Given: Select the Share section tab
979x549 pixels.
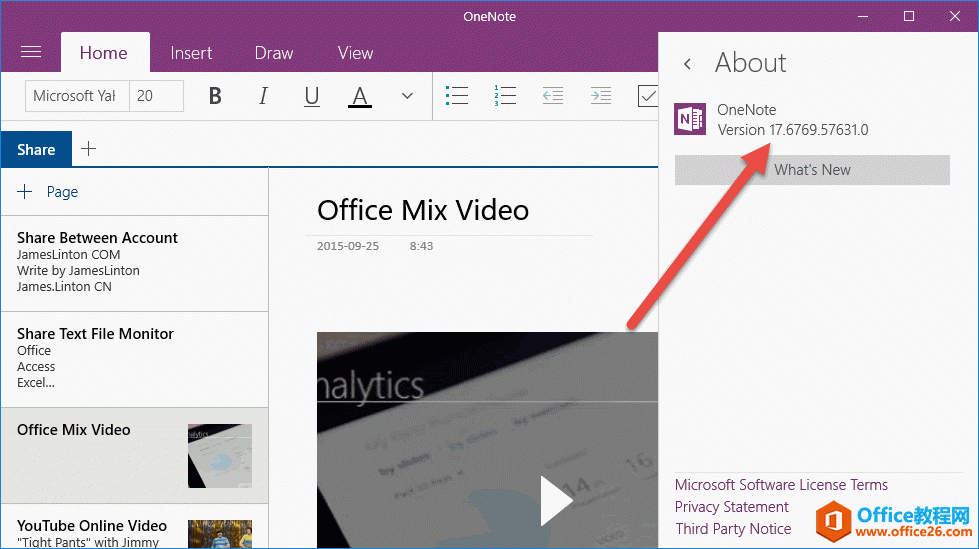Looking at the screenshot, I should tap(36, 149).
